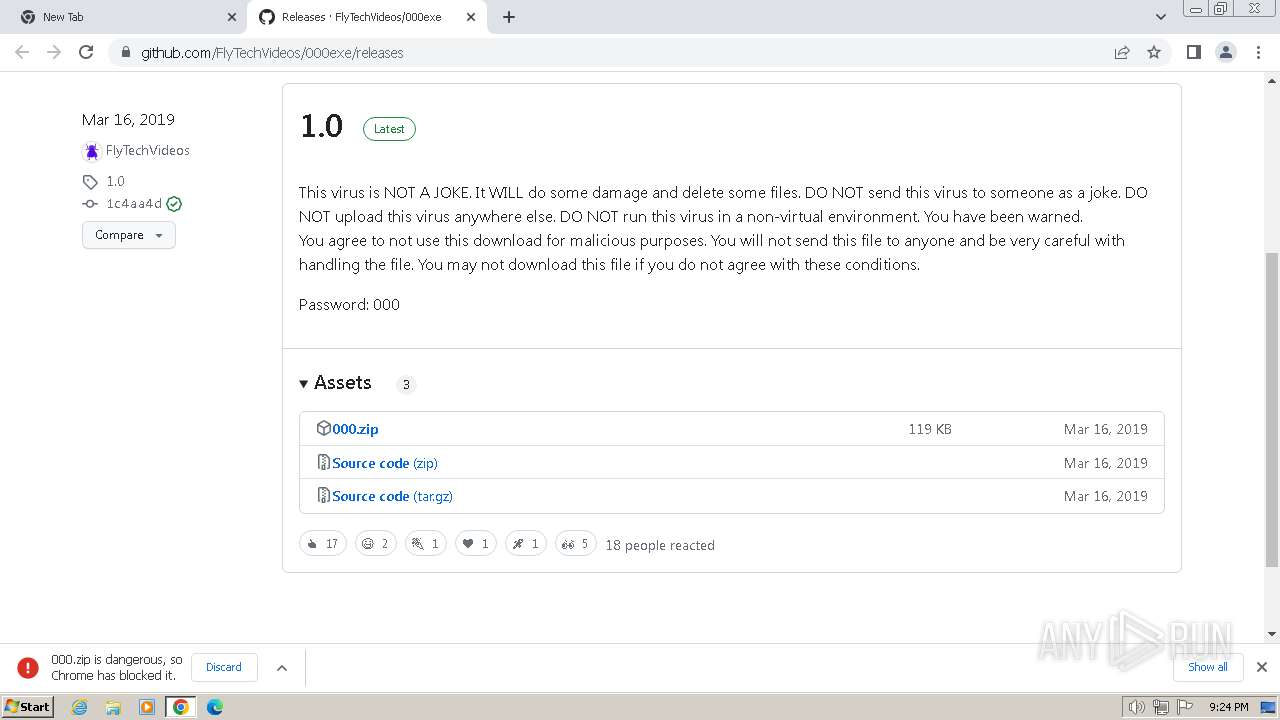The image size is (1280, 720).
Task: Open commit 1c4aa4d link
Action: pos(134,204)
